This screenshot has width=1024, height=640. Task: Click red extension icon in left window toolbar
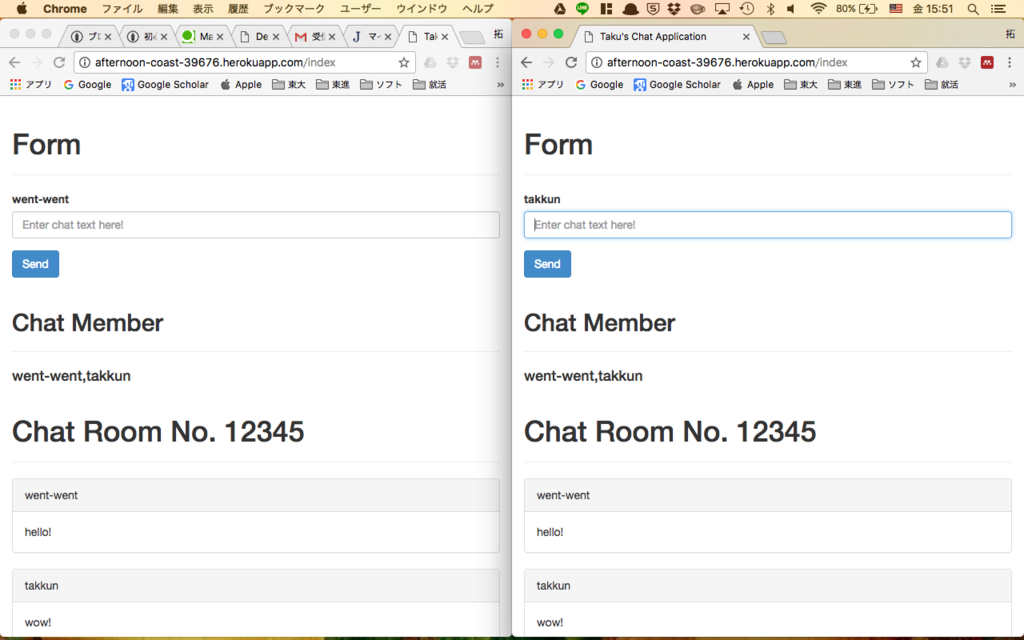coord(475,62)
